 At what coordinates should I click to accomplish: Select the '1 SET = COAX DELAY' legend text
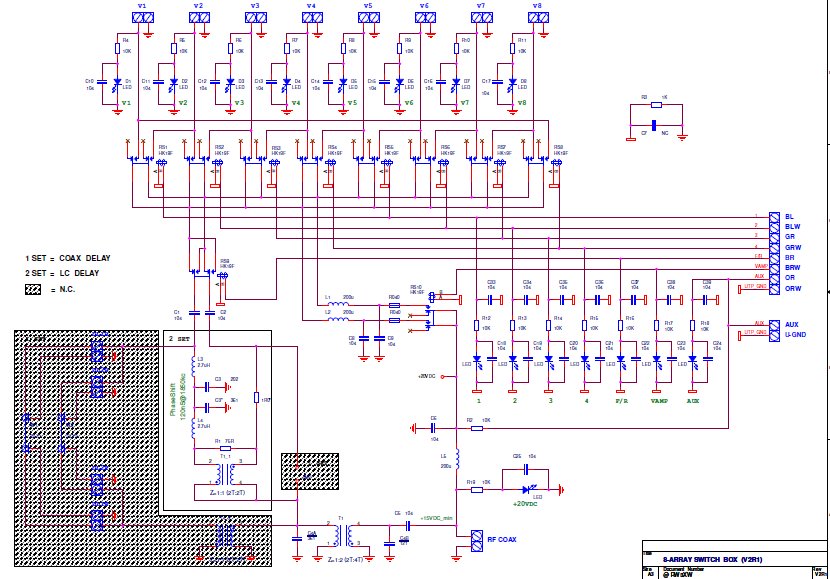pyautogui.click(x=68, y=258)
